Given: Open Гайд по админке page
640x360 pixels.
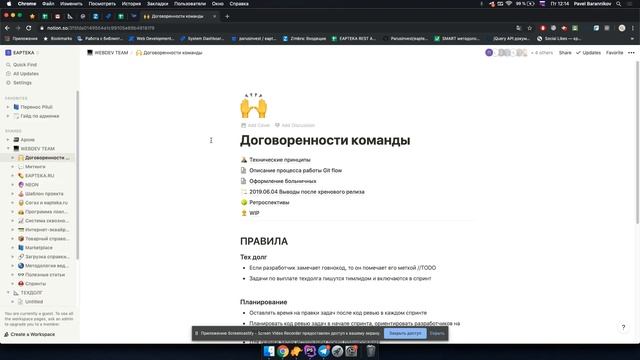Looking at the screenshot, I should pos(40,116).
